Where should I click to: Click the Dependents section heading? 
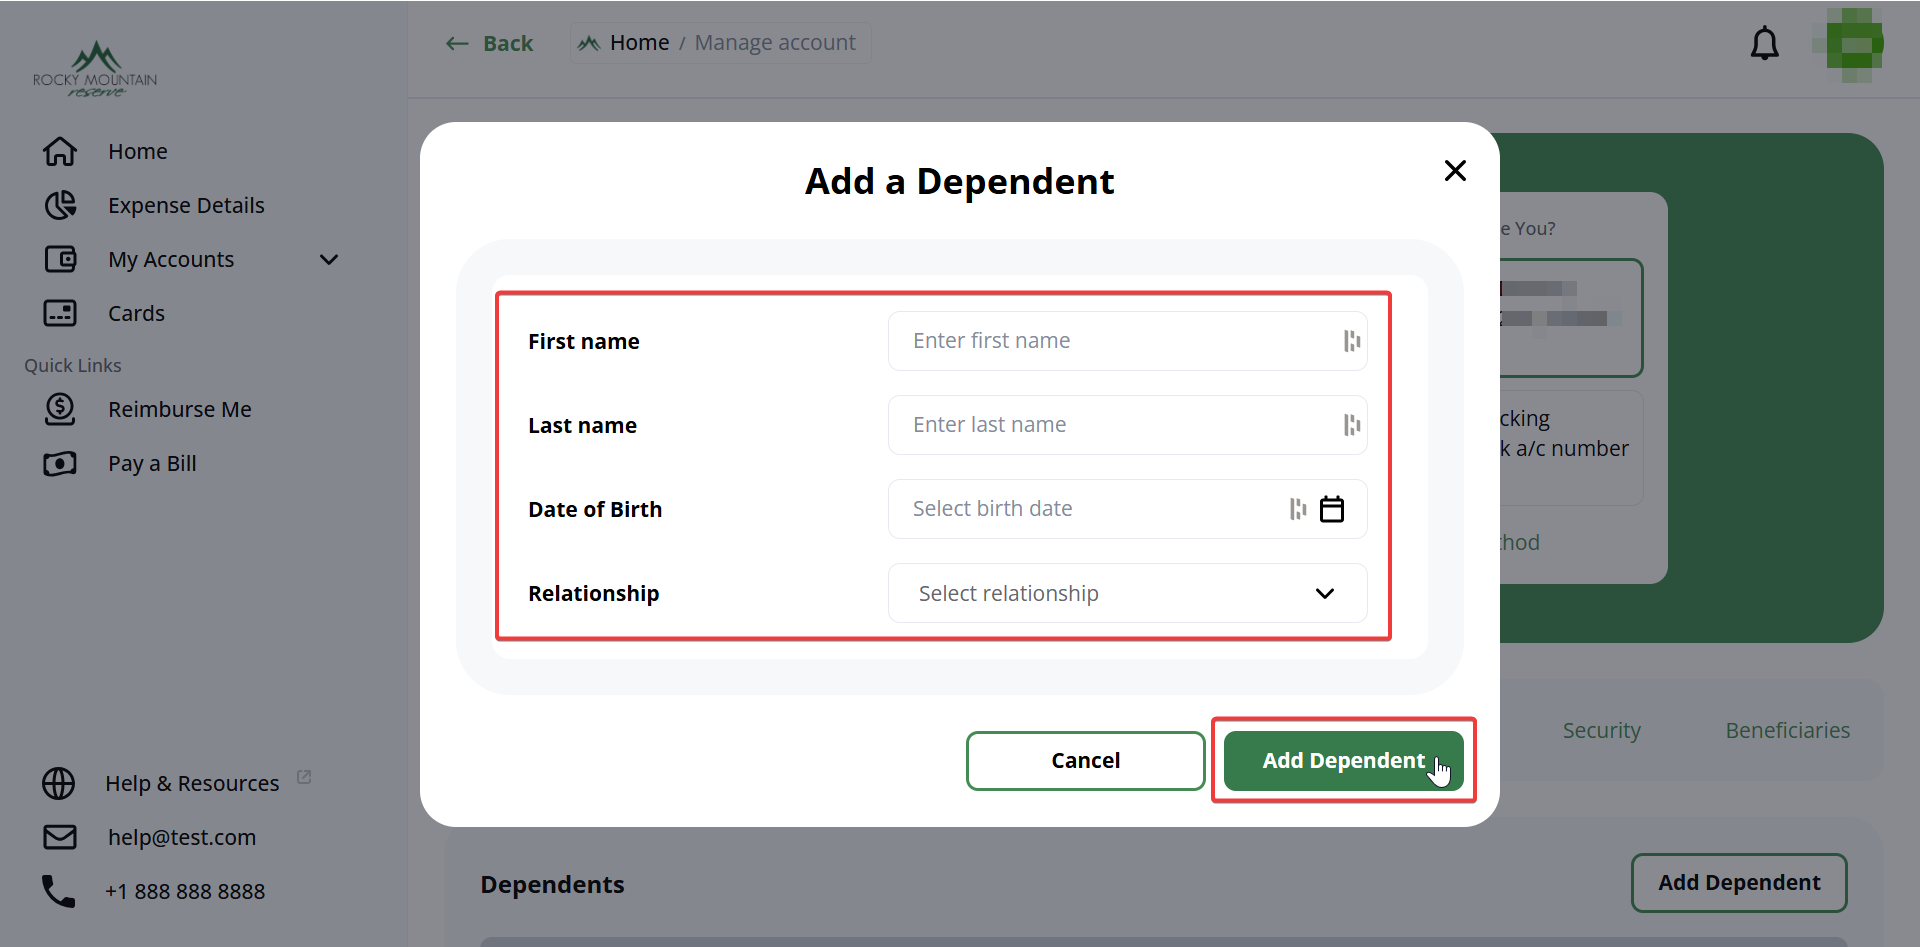(x=552, y=885)
